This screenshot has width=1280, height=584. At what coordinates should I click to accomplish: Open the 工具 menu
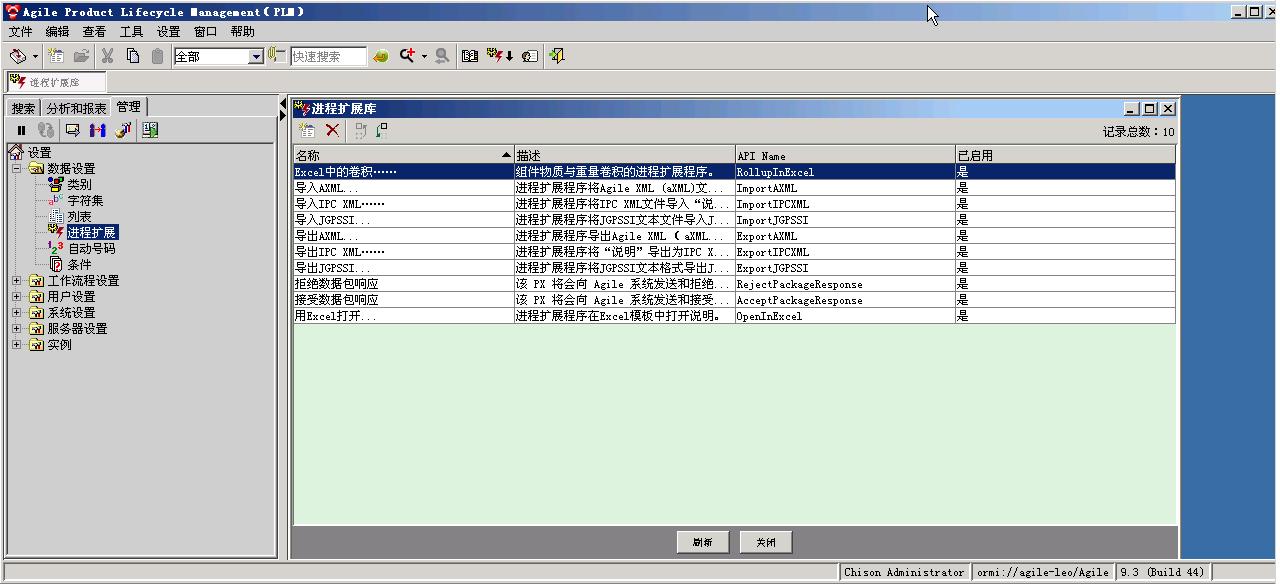(131, 32)
